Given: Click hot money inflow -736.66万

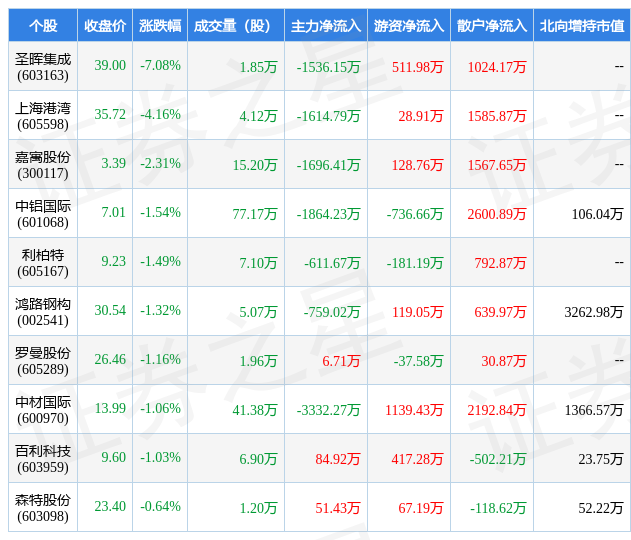Looking at the screenshot, I should click(x=415, y=214).
